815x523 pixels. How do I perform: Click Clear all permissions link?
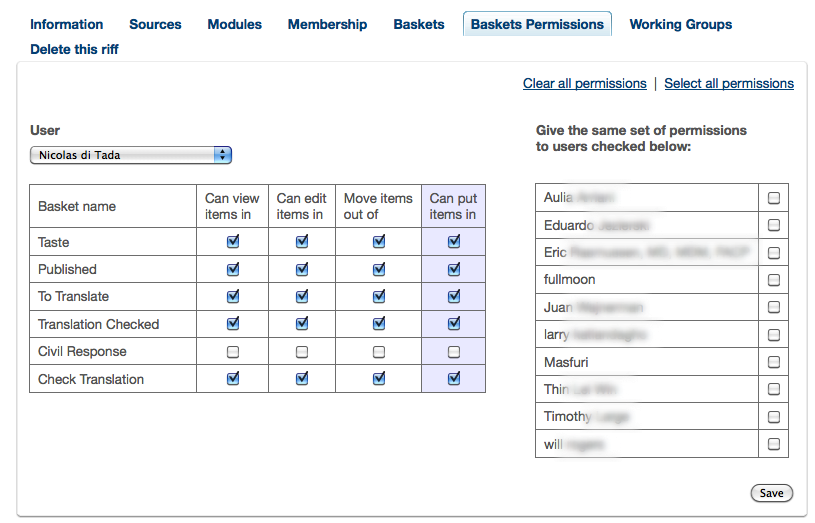coord(584,84)
